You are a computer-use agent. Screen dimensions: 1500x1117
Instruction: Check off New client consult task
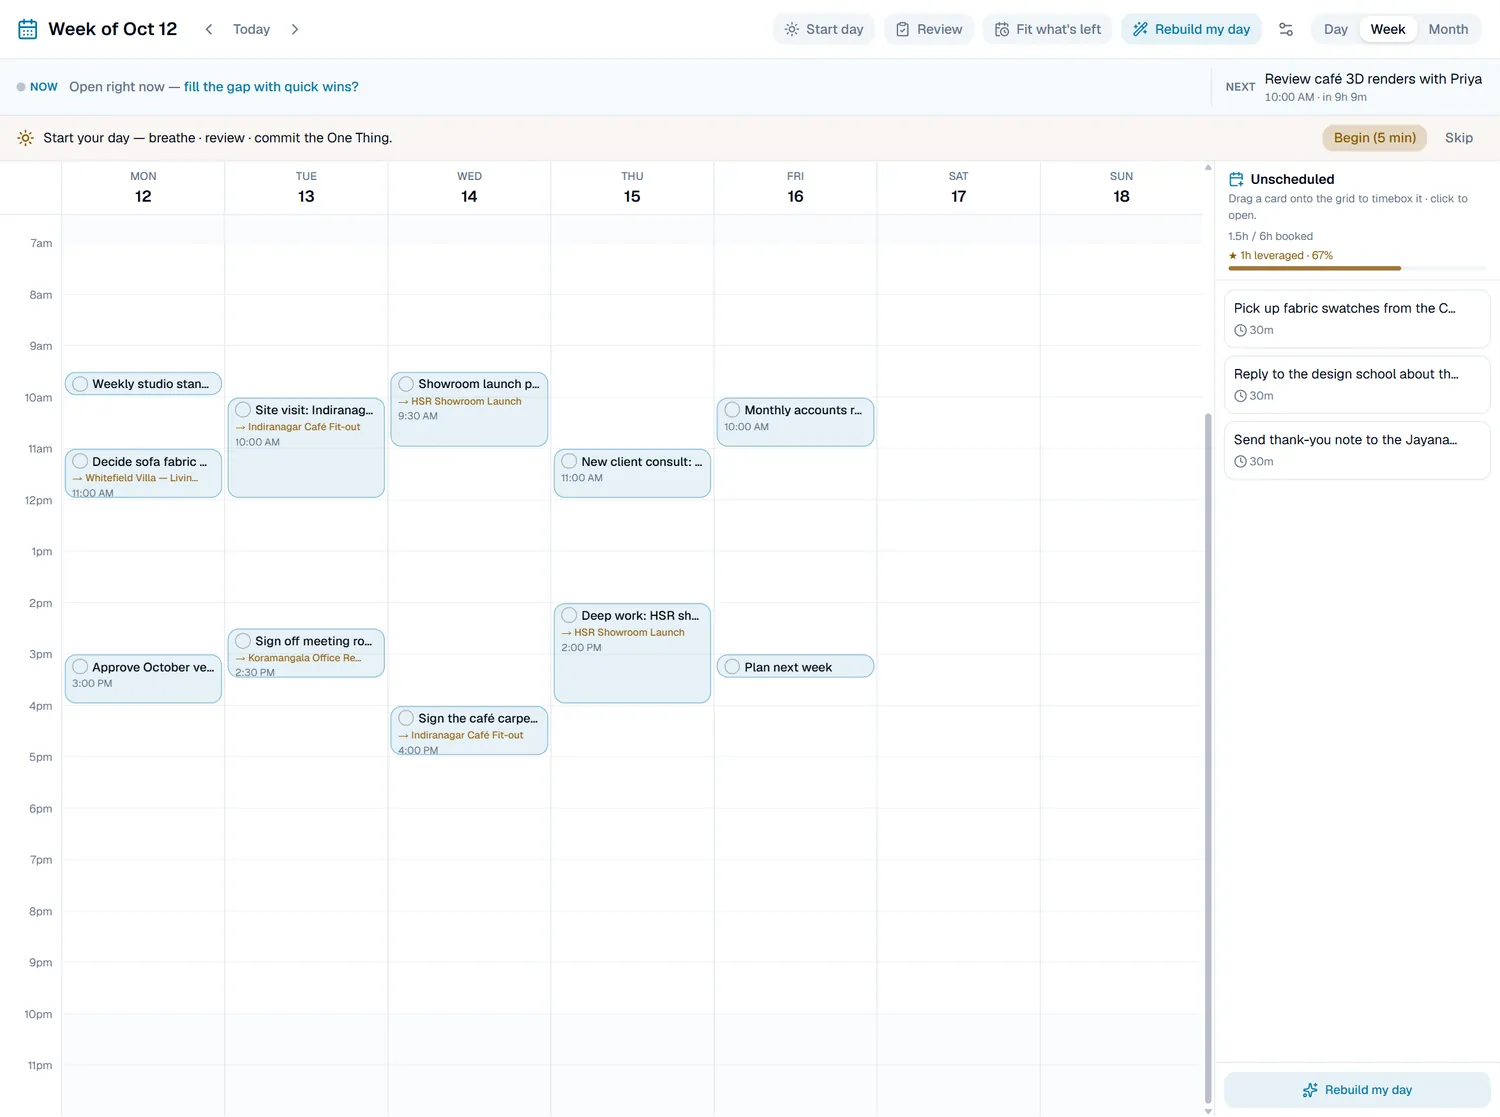coord(569,461)
